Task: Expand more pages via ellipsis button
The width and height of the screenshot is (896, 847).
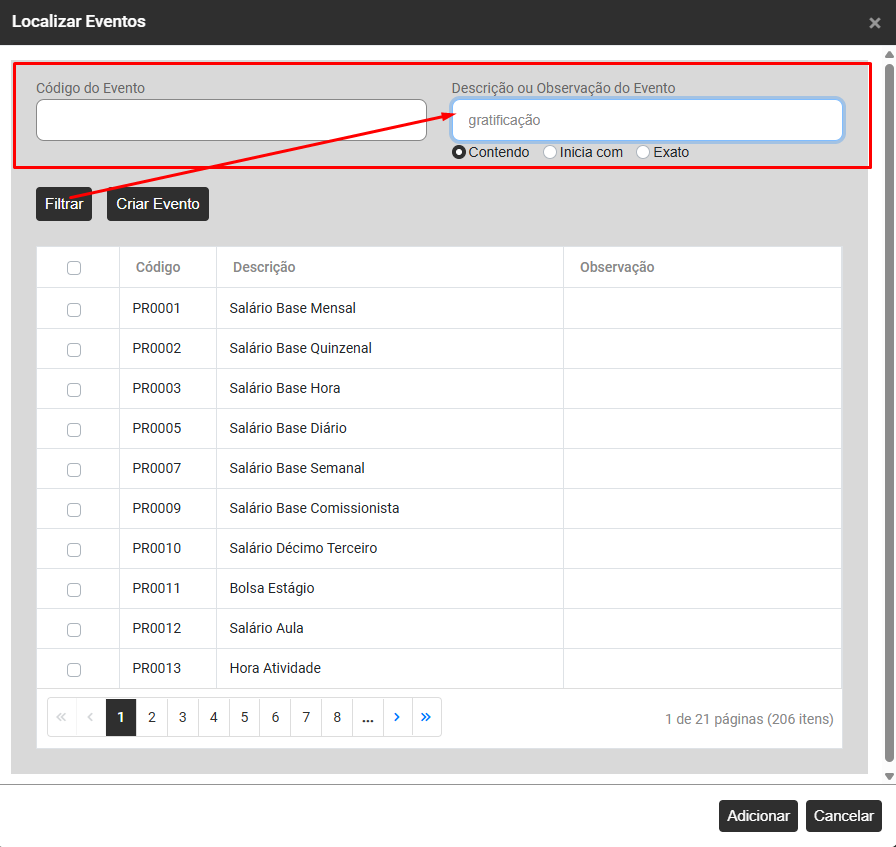Action: point(368,717)
